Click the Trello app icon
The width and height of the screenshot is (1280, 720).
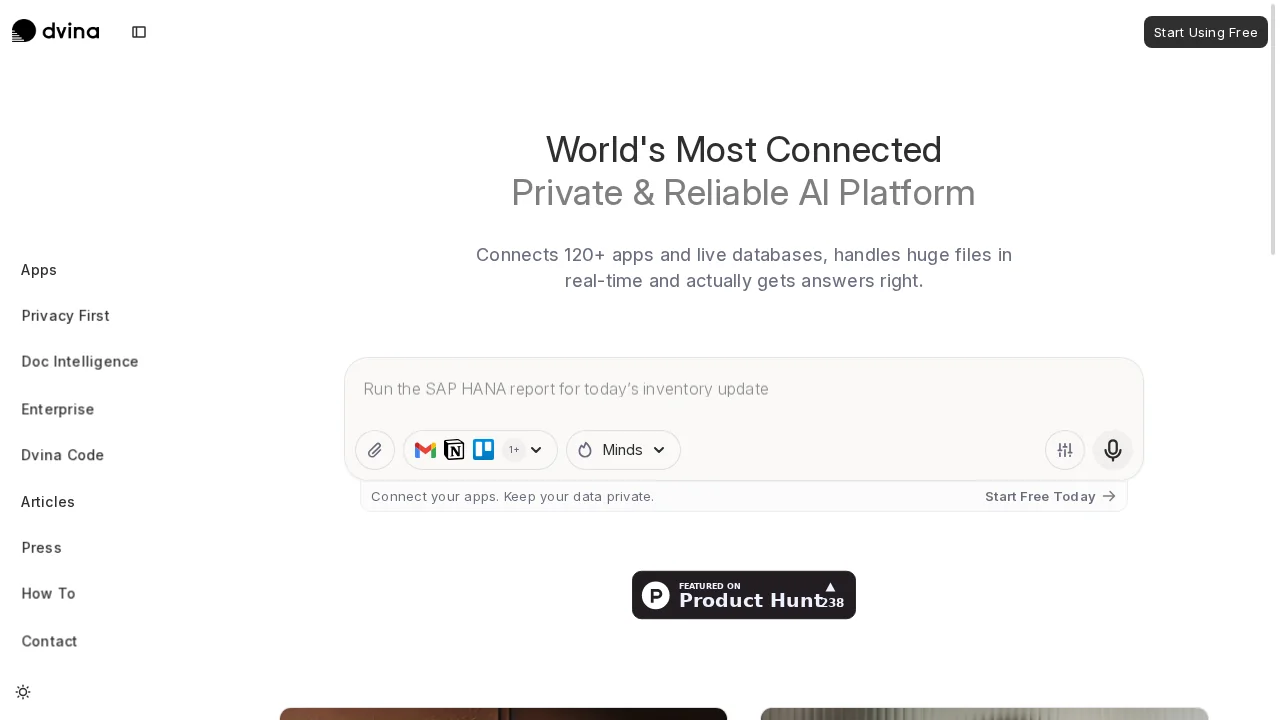pyautogui.click(x=483, y=450)
